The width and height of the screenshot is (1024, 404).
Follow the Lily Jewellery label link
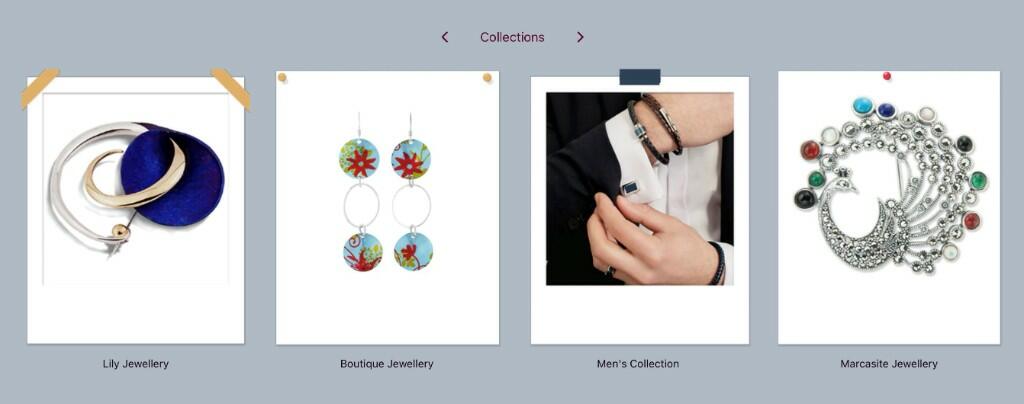click(136, 364)
